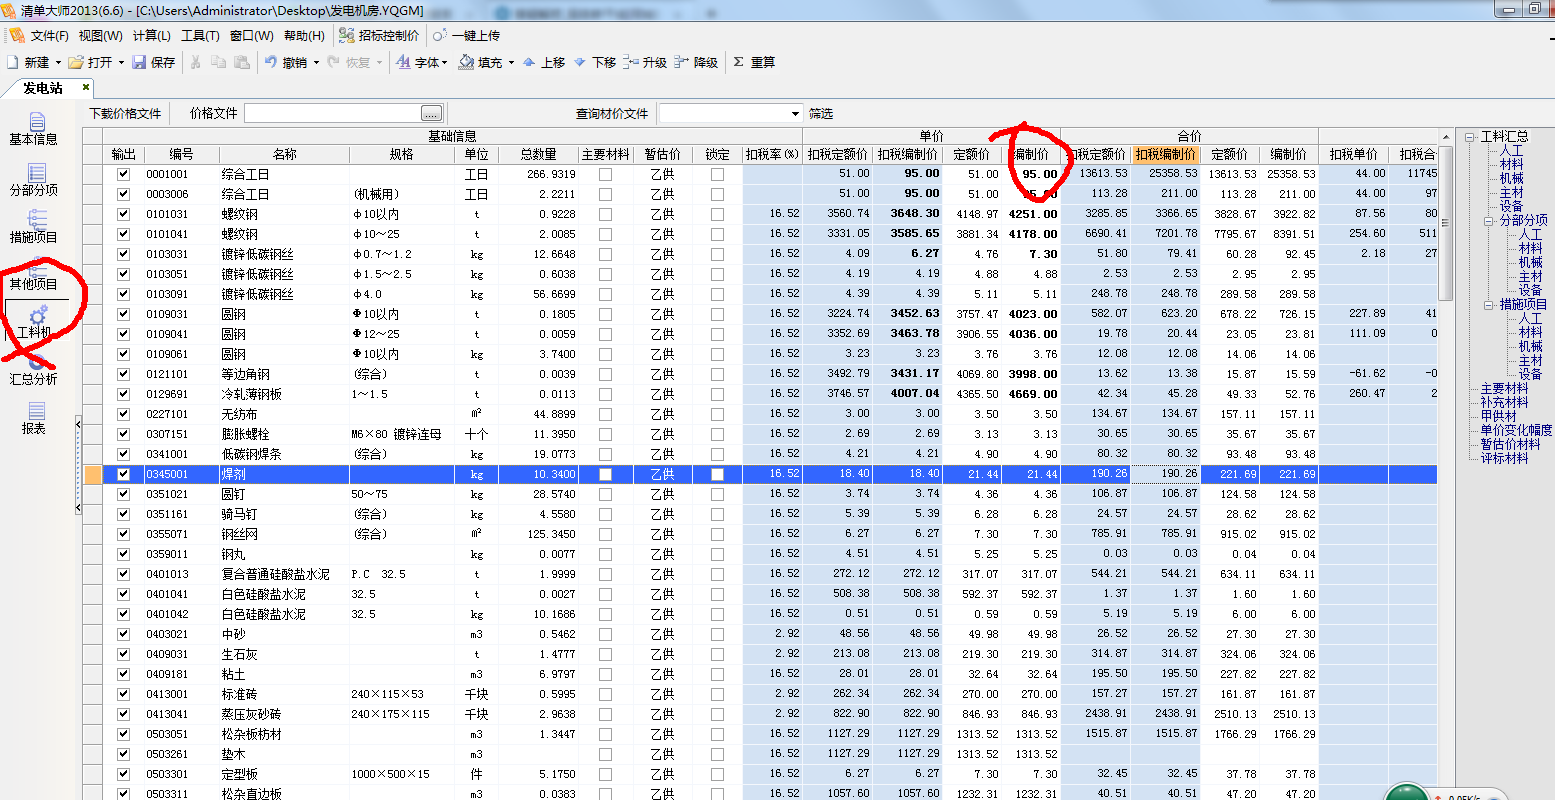Click the cut scissors icon
Viewport: 1555px width, 800px height.
tap(196, 62)
